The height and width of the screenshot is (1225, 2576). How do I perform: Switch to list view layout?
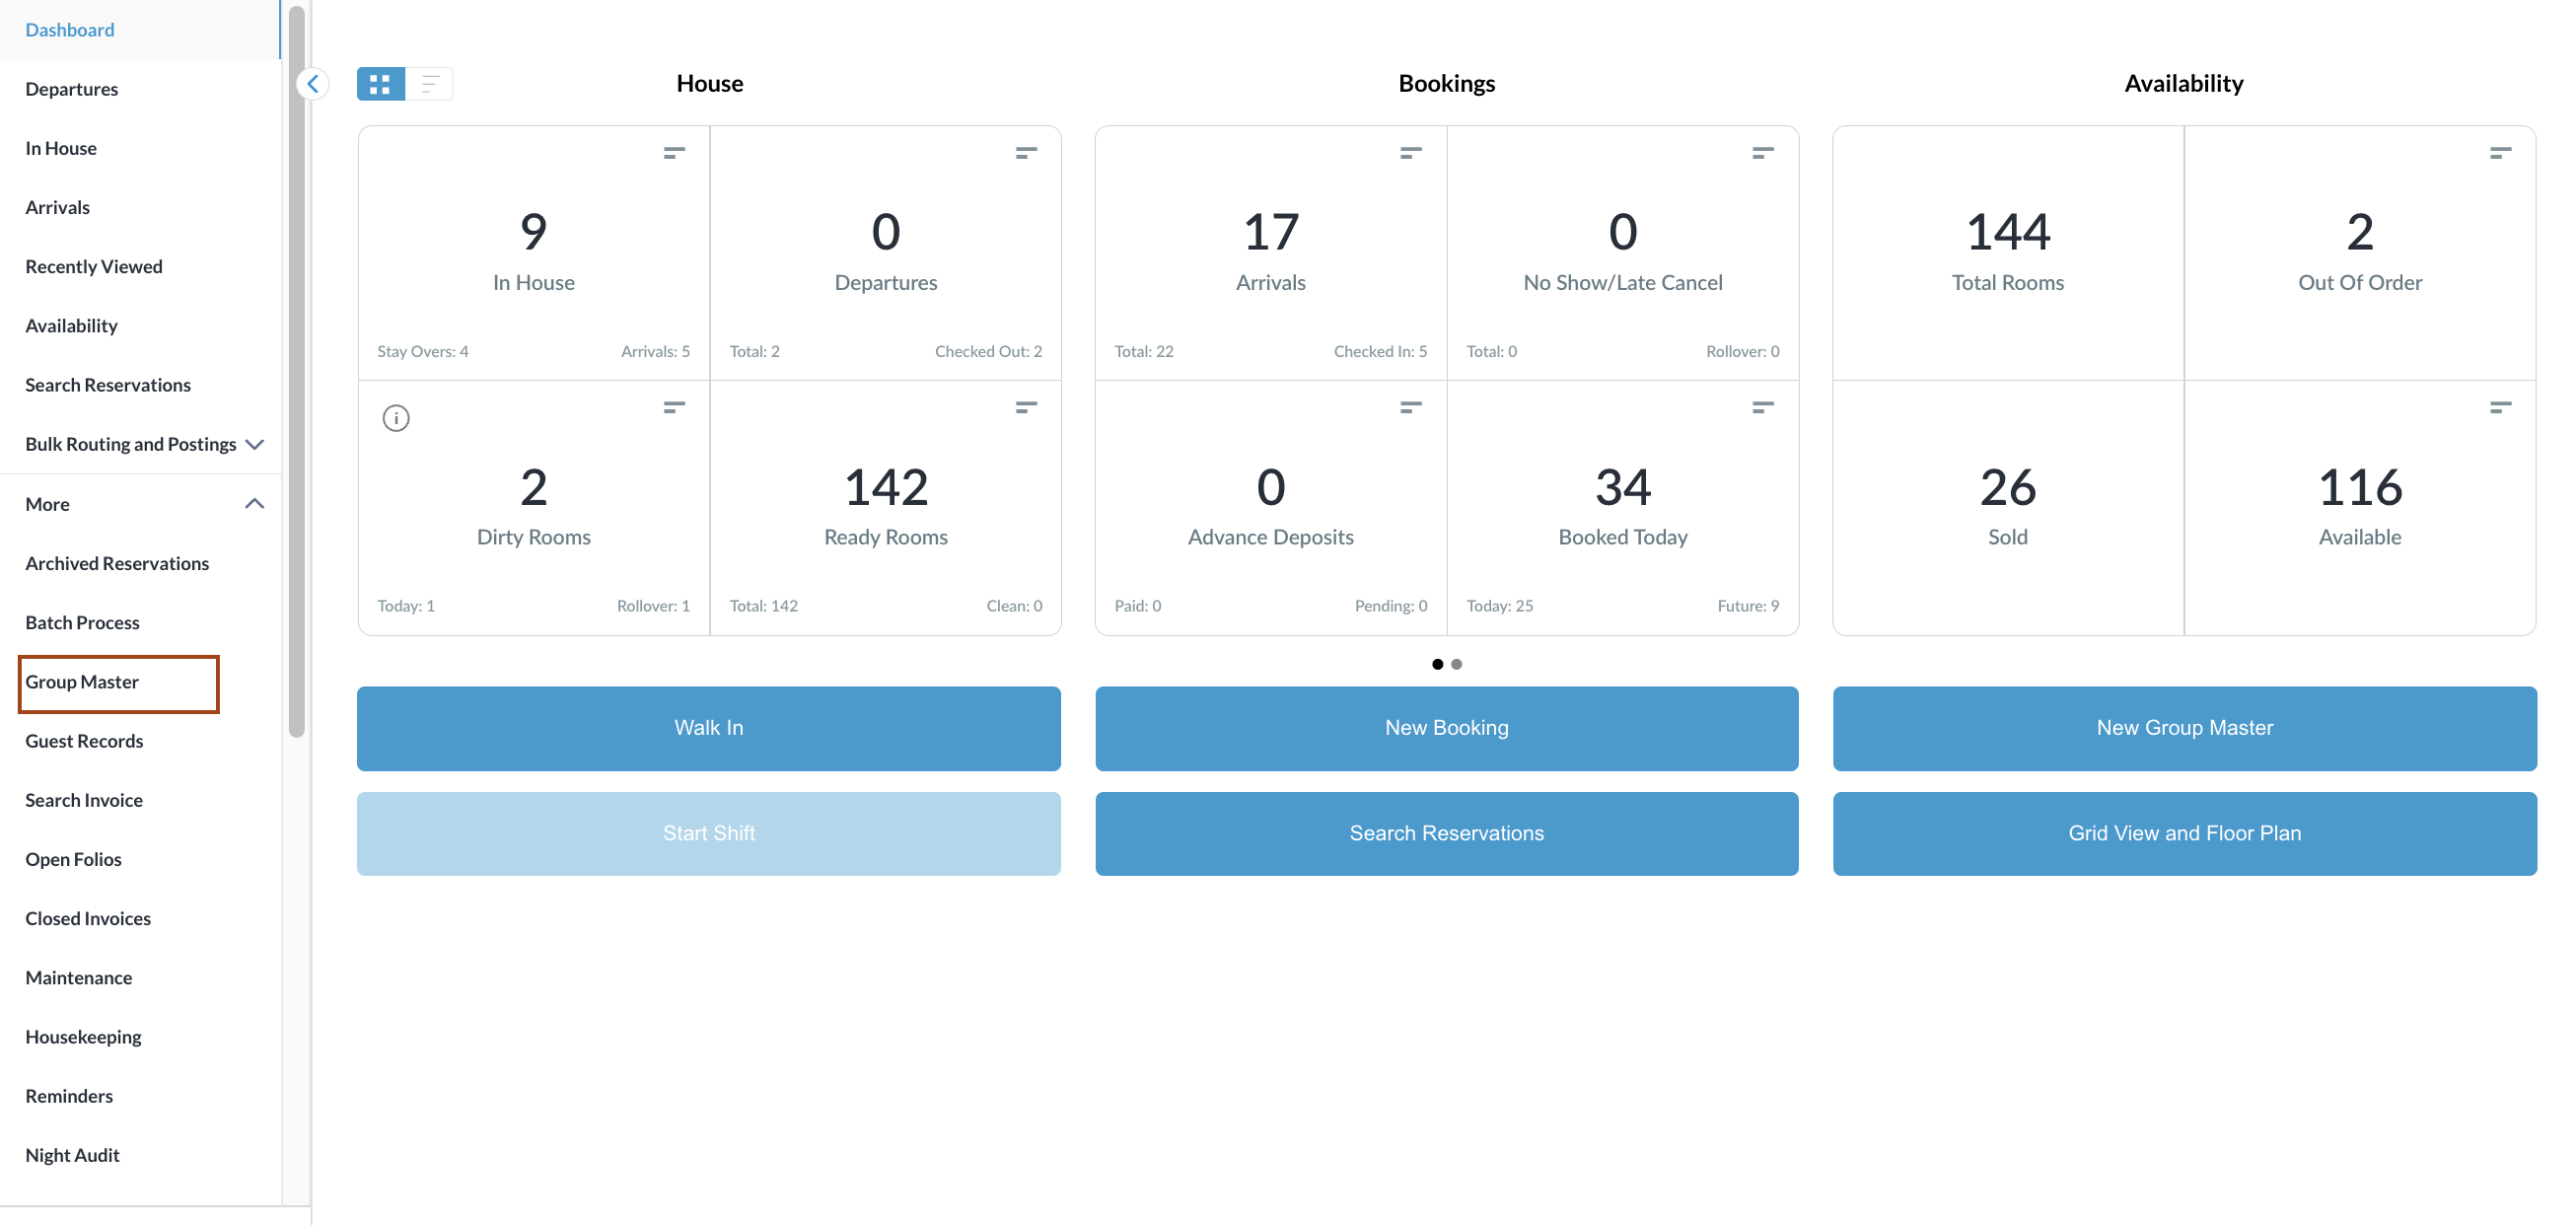pyautogui.click(x=430, y=84)
